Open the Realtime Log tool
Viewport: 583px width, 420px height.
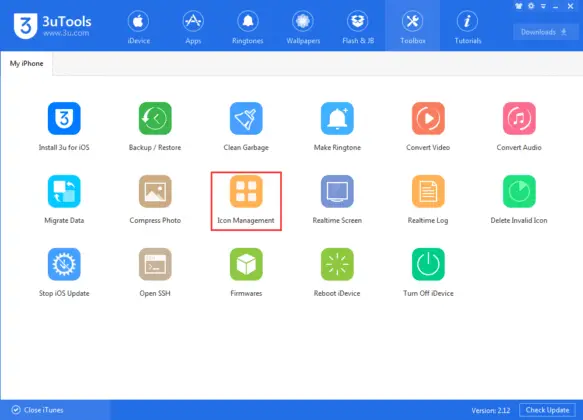[428, 200]
